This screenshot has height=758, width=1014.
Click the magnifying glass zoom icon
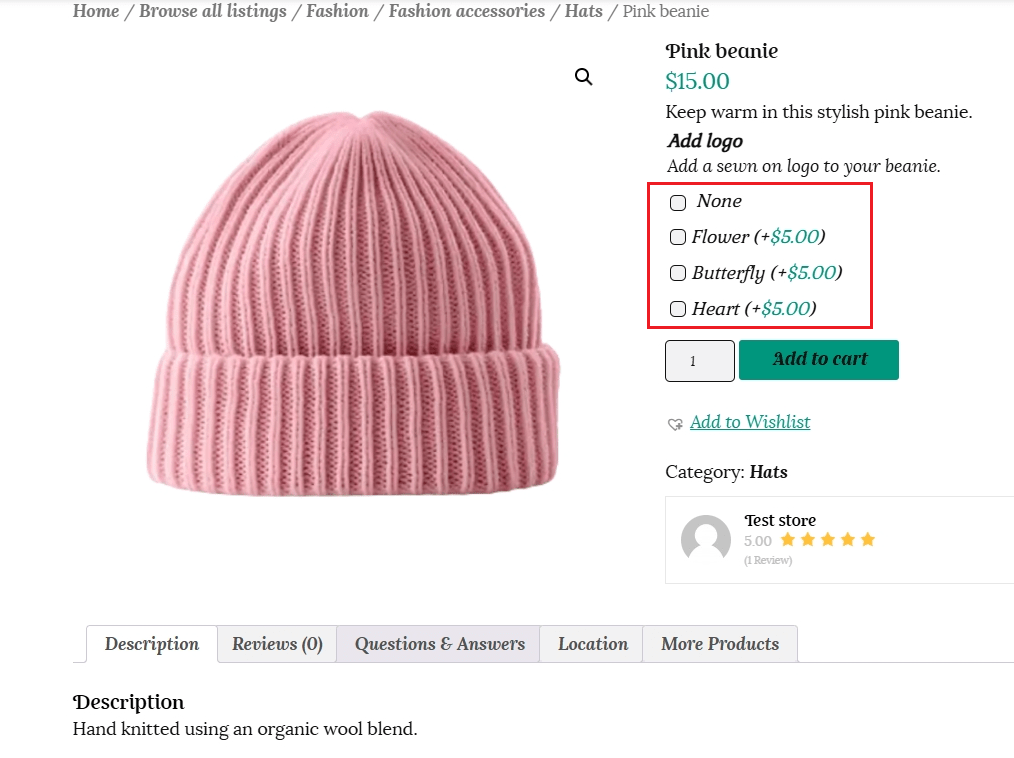[584, 77]
